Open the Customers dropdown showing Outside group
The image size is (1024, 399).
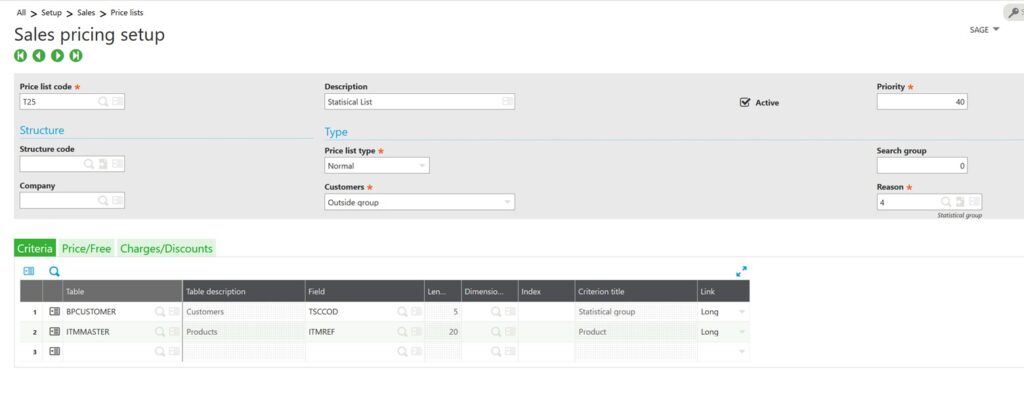(507, 202)
